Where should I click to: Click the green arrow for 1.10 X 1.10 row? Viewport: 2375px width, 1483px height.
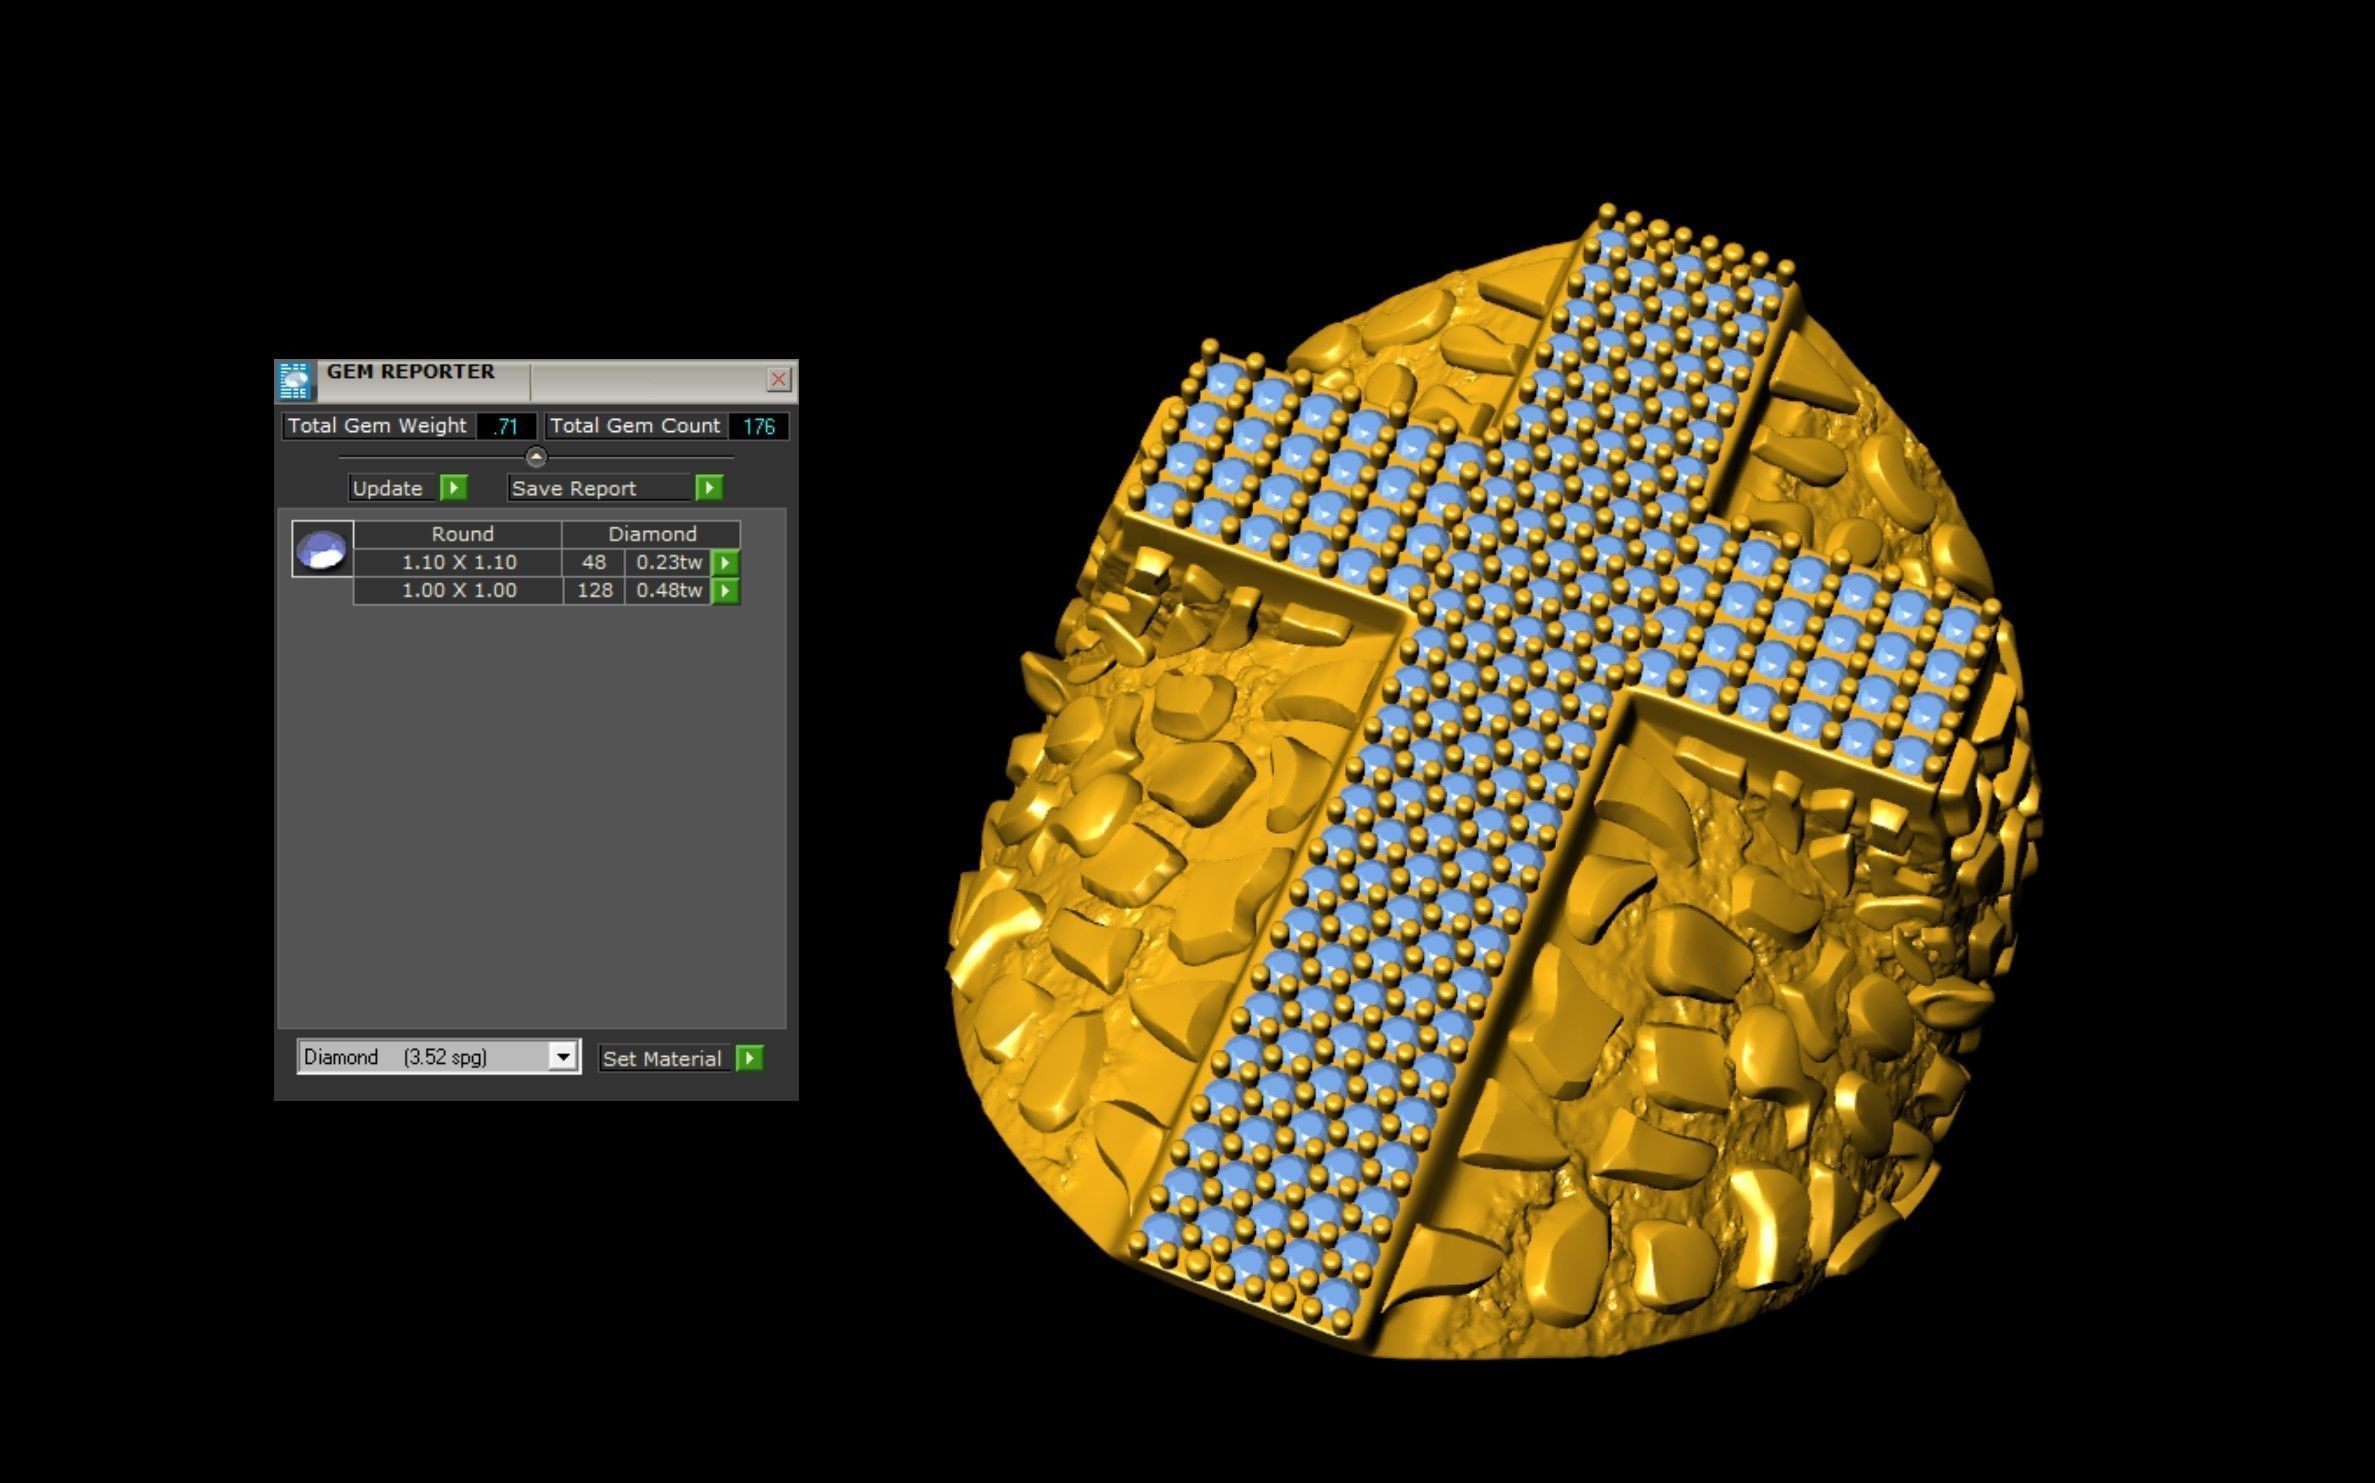click(726, 563)
